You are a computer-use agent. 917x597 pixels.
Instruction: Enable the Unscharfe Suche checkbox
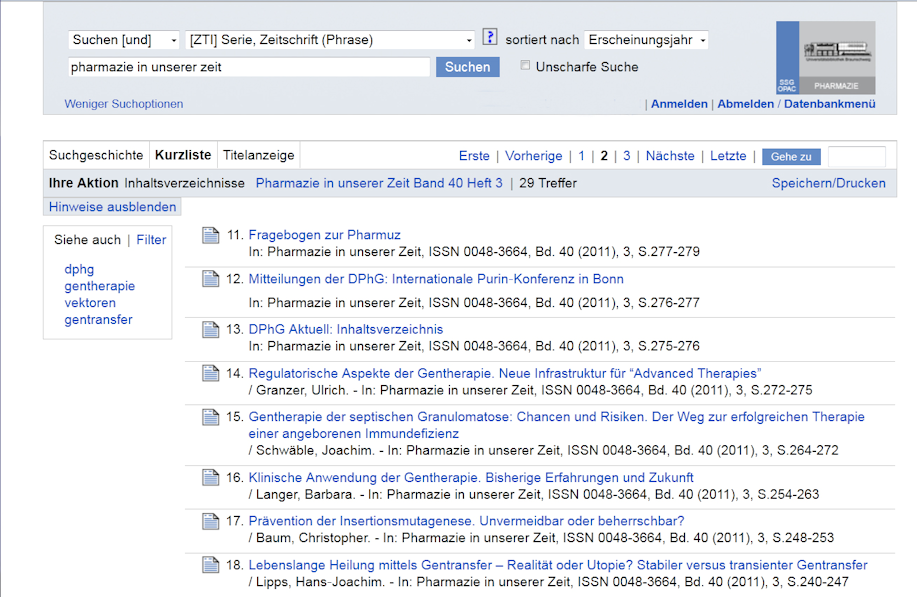coord(526,66)
